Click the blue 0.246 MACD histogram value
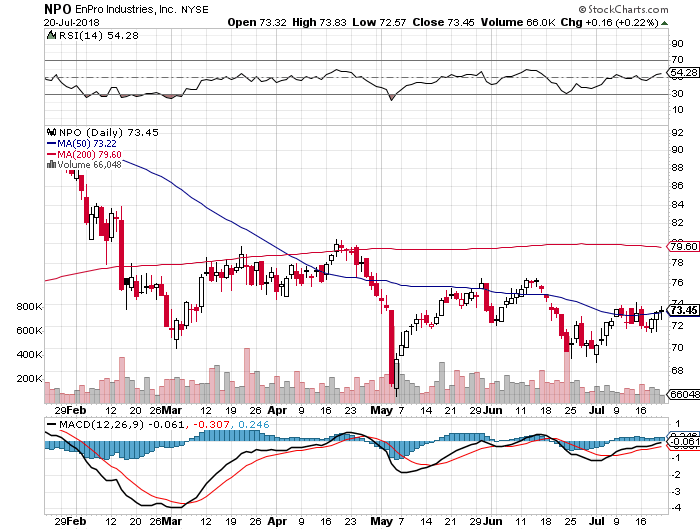 tap(254, 424)
